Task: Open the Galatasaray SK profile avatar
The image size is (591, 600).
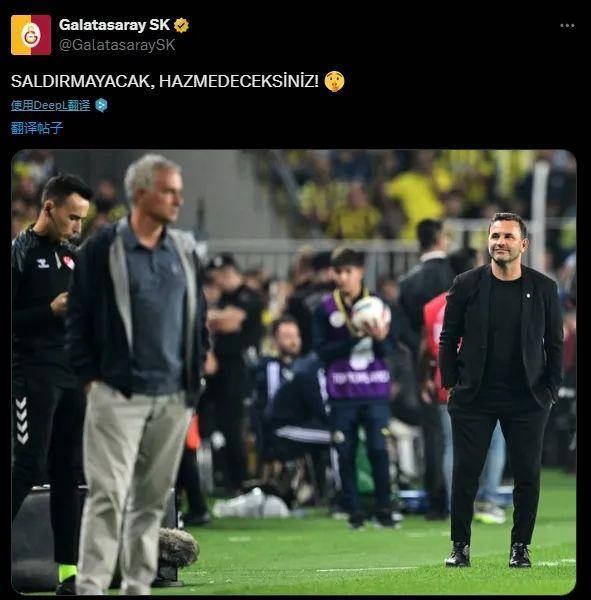Action: click(x=31, y=35)
